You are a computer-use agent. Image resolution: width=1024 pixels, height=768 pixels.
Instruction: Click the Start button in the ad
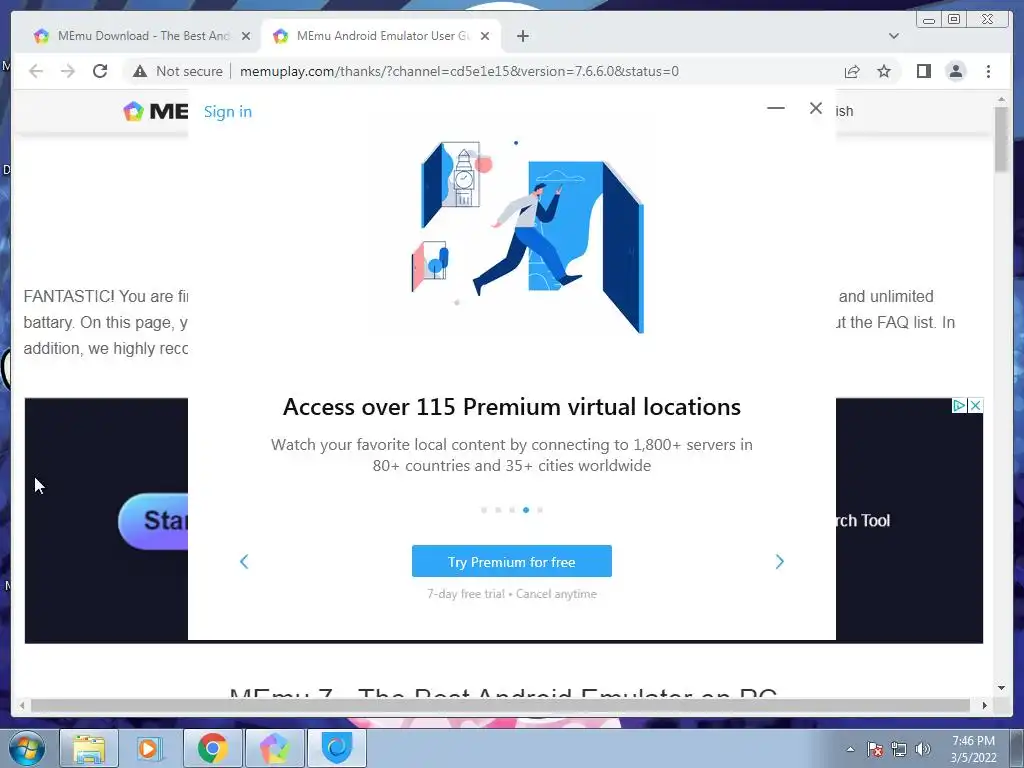(154, 520)
